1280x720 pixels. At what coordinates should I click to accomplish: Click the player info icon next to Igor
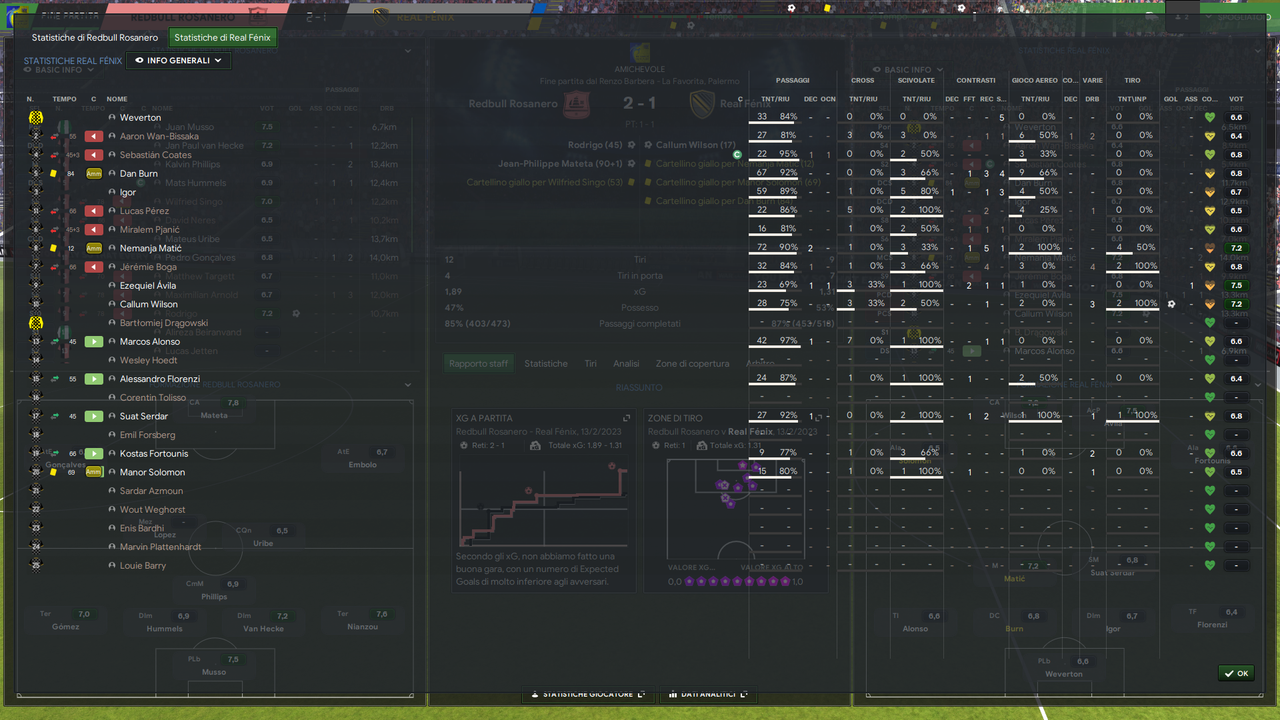tap(112, 192)
